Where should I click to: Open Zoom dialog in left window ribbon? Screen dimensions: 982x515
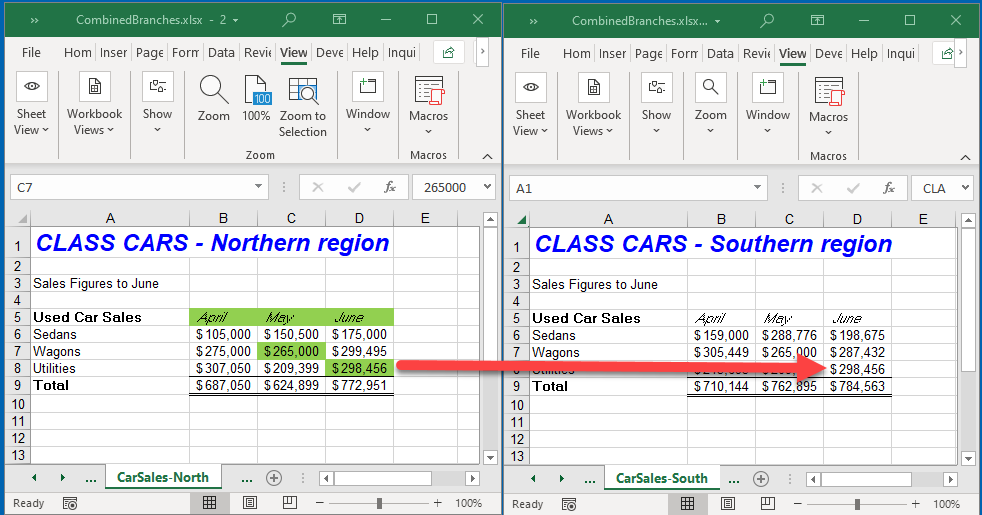click(213, 100)
